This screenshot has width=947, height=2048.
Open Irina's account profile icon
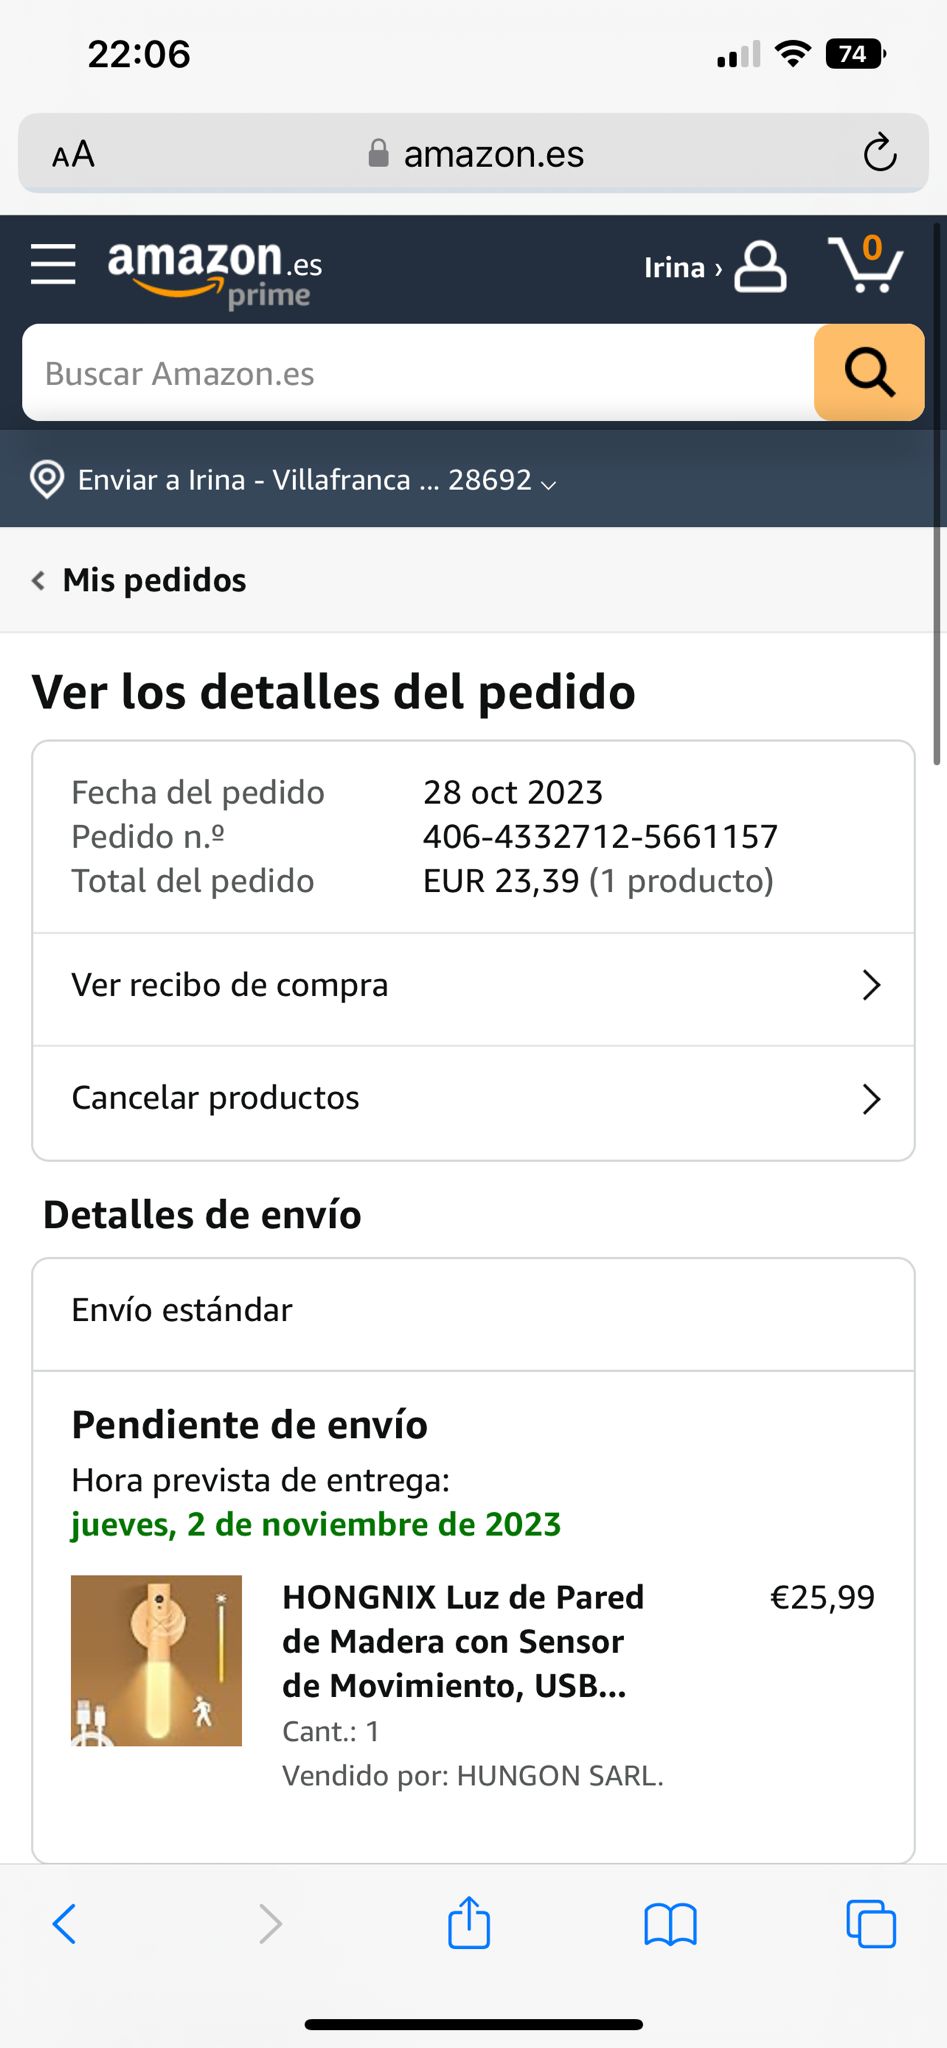click(760, 267)
